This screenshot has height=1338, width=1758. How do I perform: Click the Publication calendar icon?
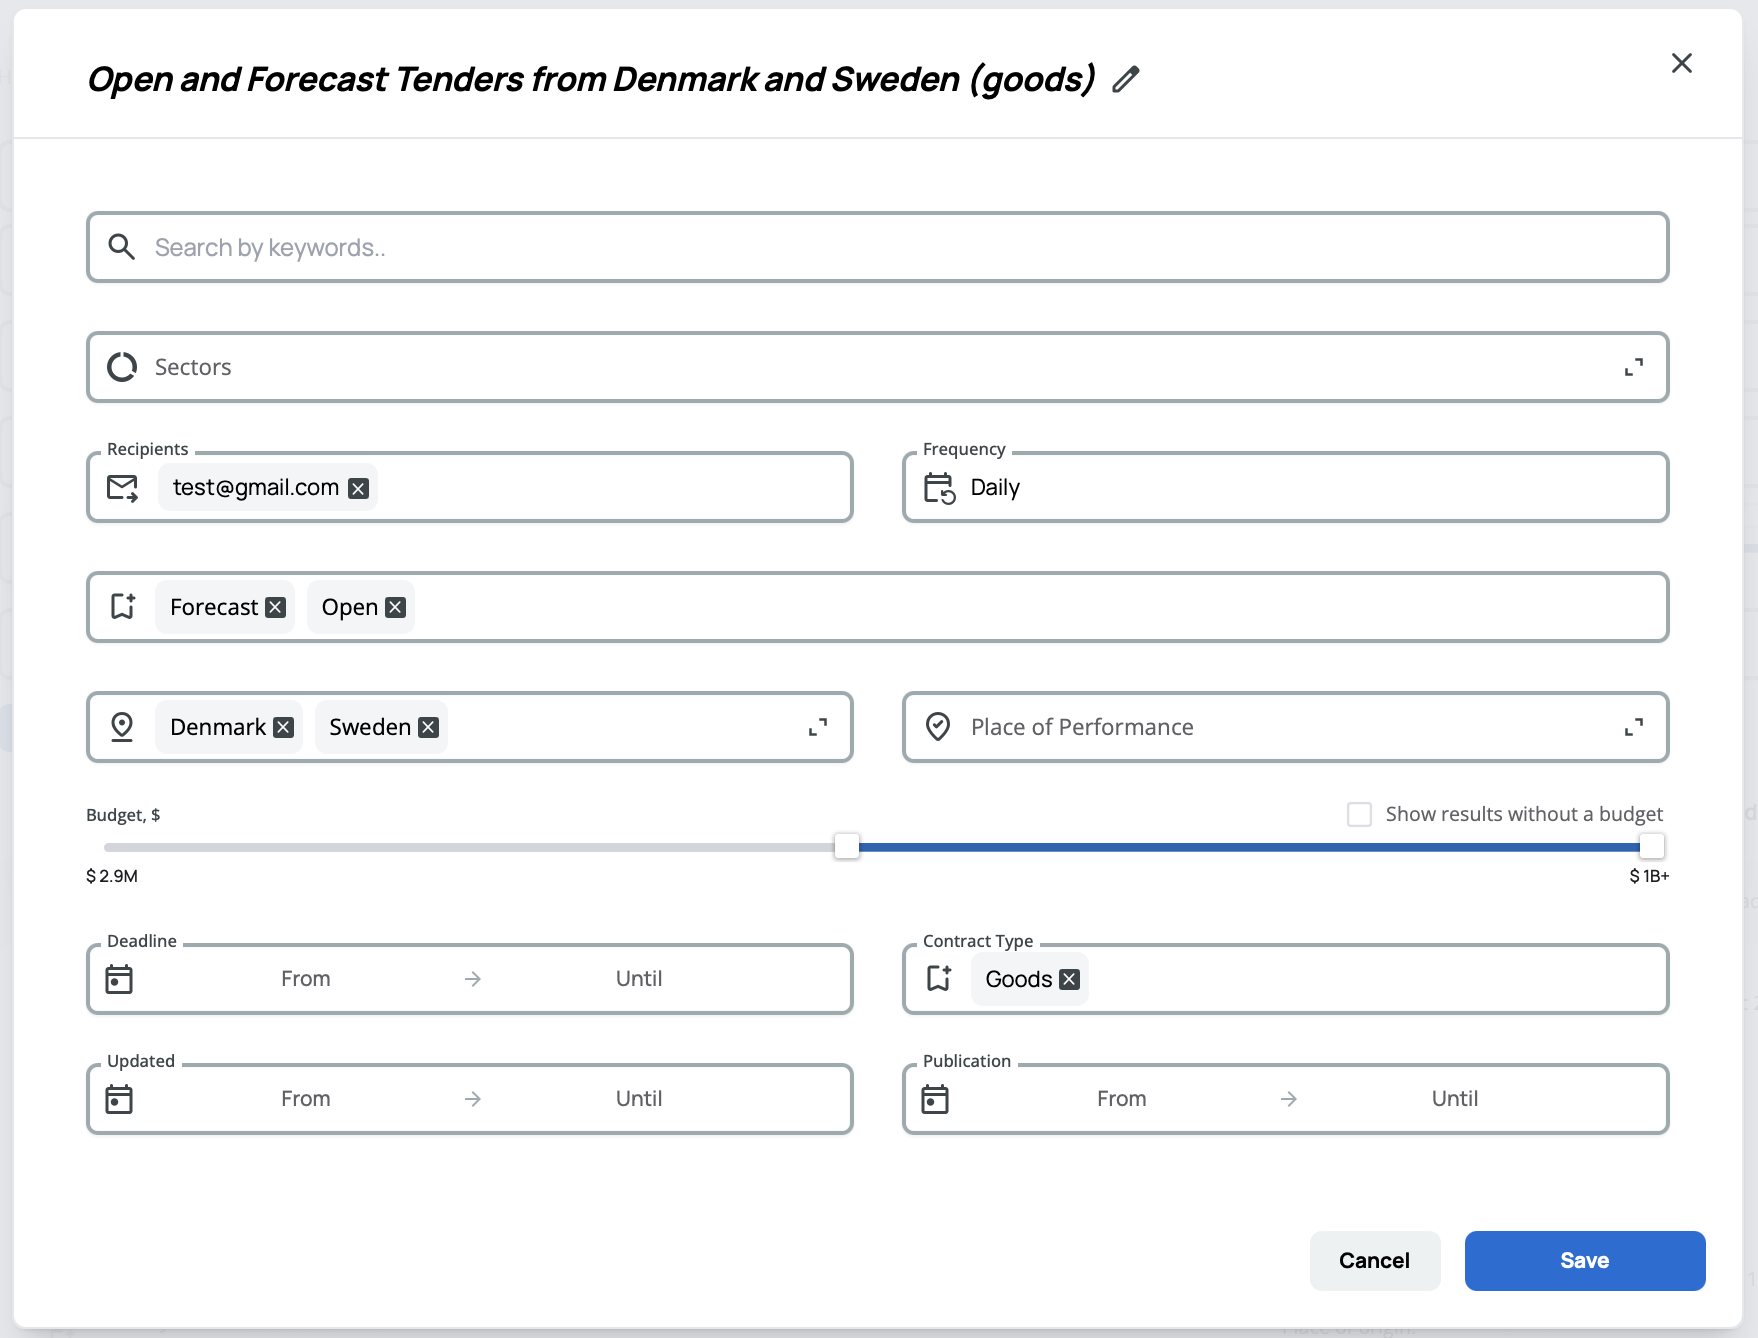click(935, 1099)
